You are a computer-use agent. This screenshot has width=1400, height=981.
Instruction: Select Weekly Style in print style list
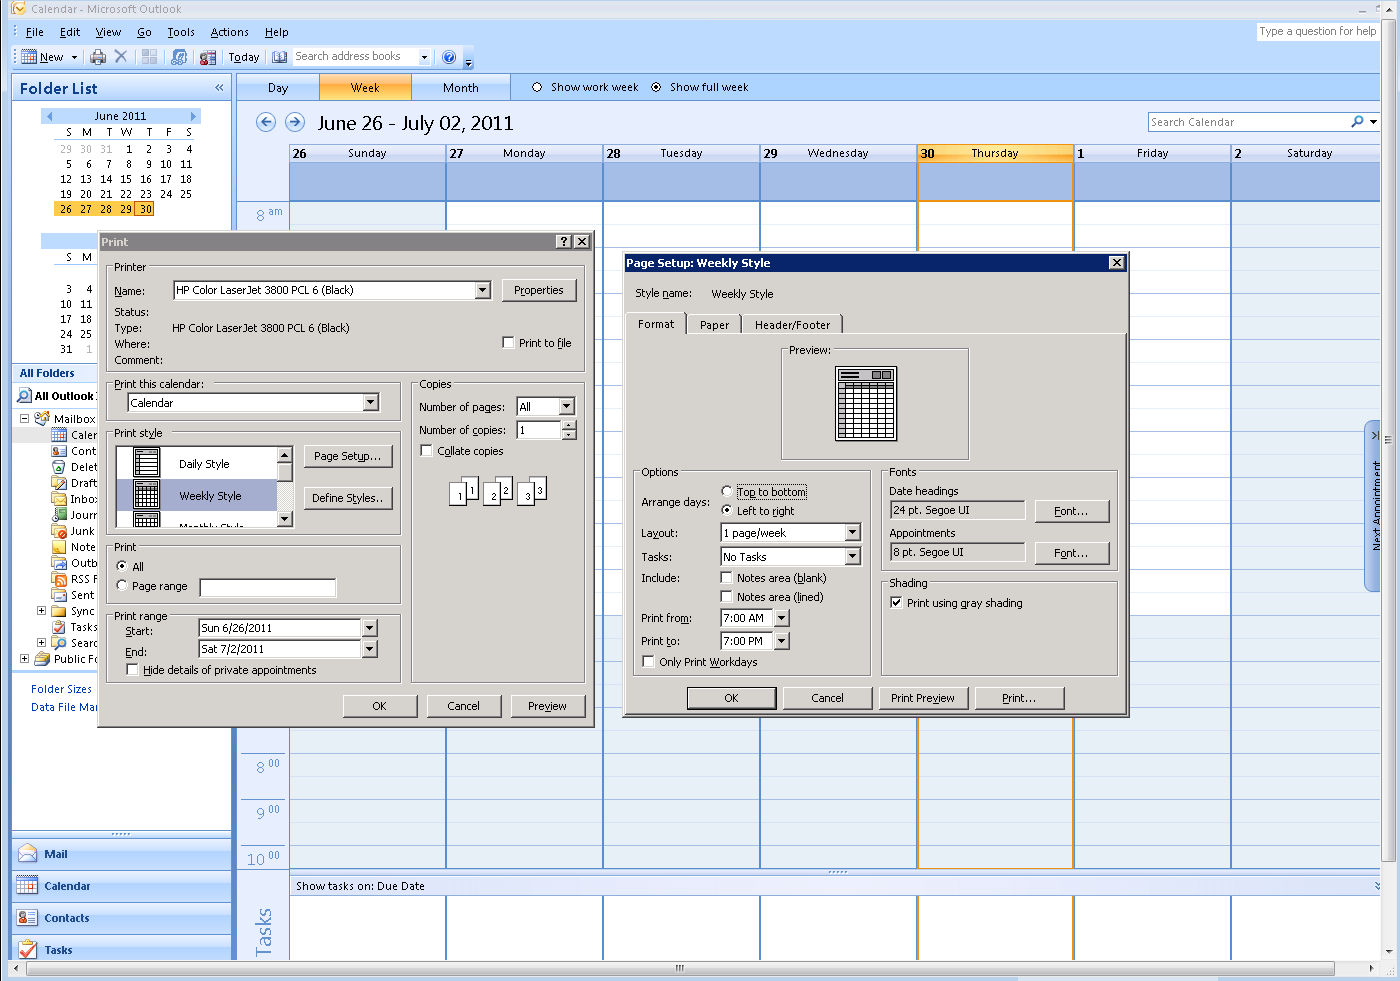click(196, 495)
